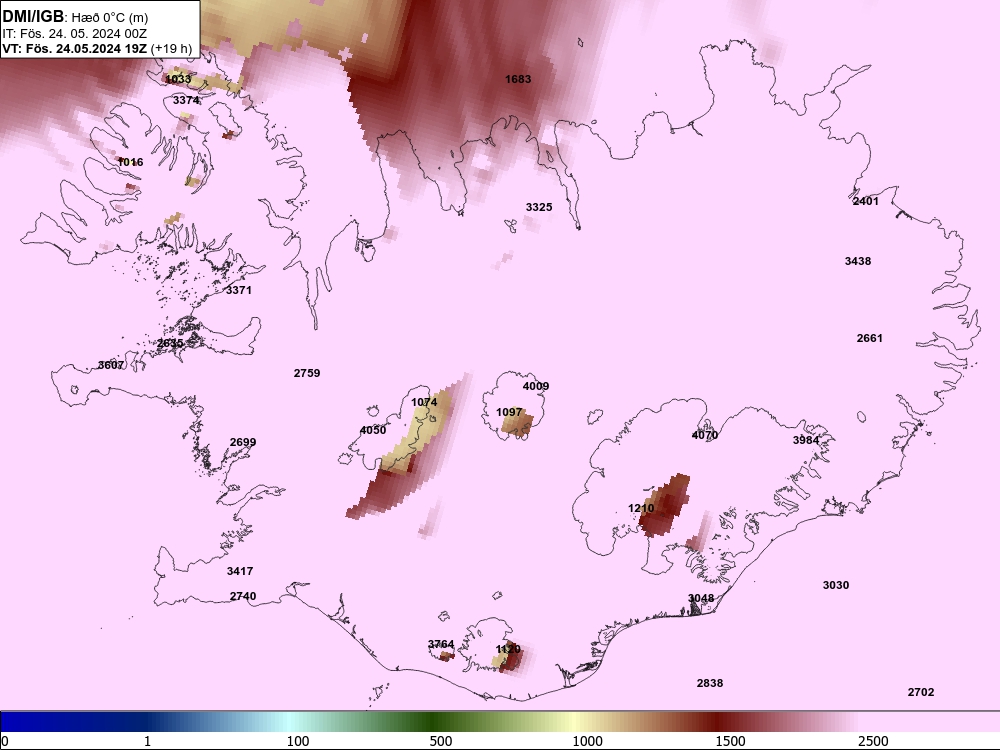Click the 3030 value label

coord(836,585)
